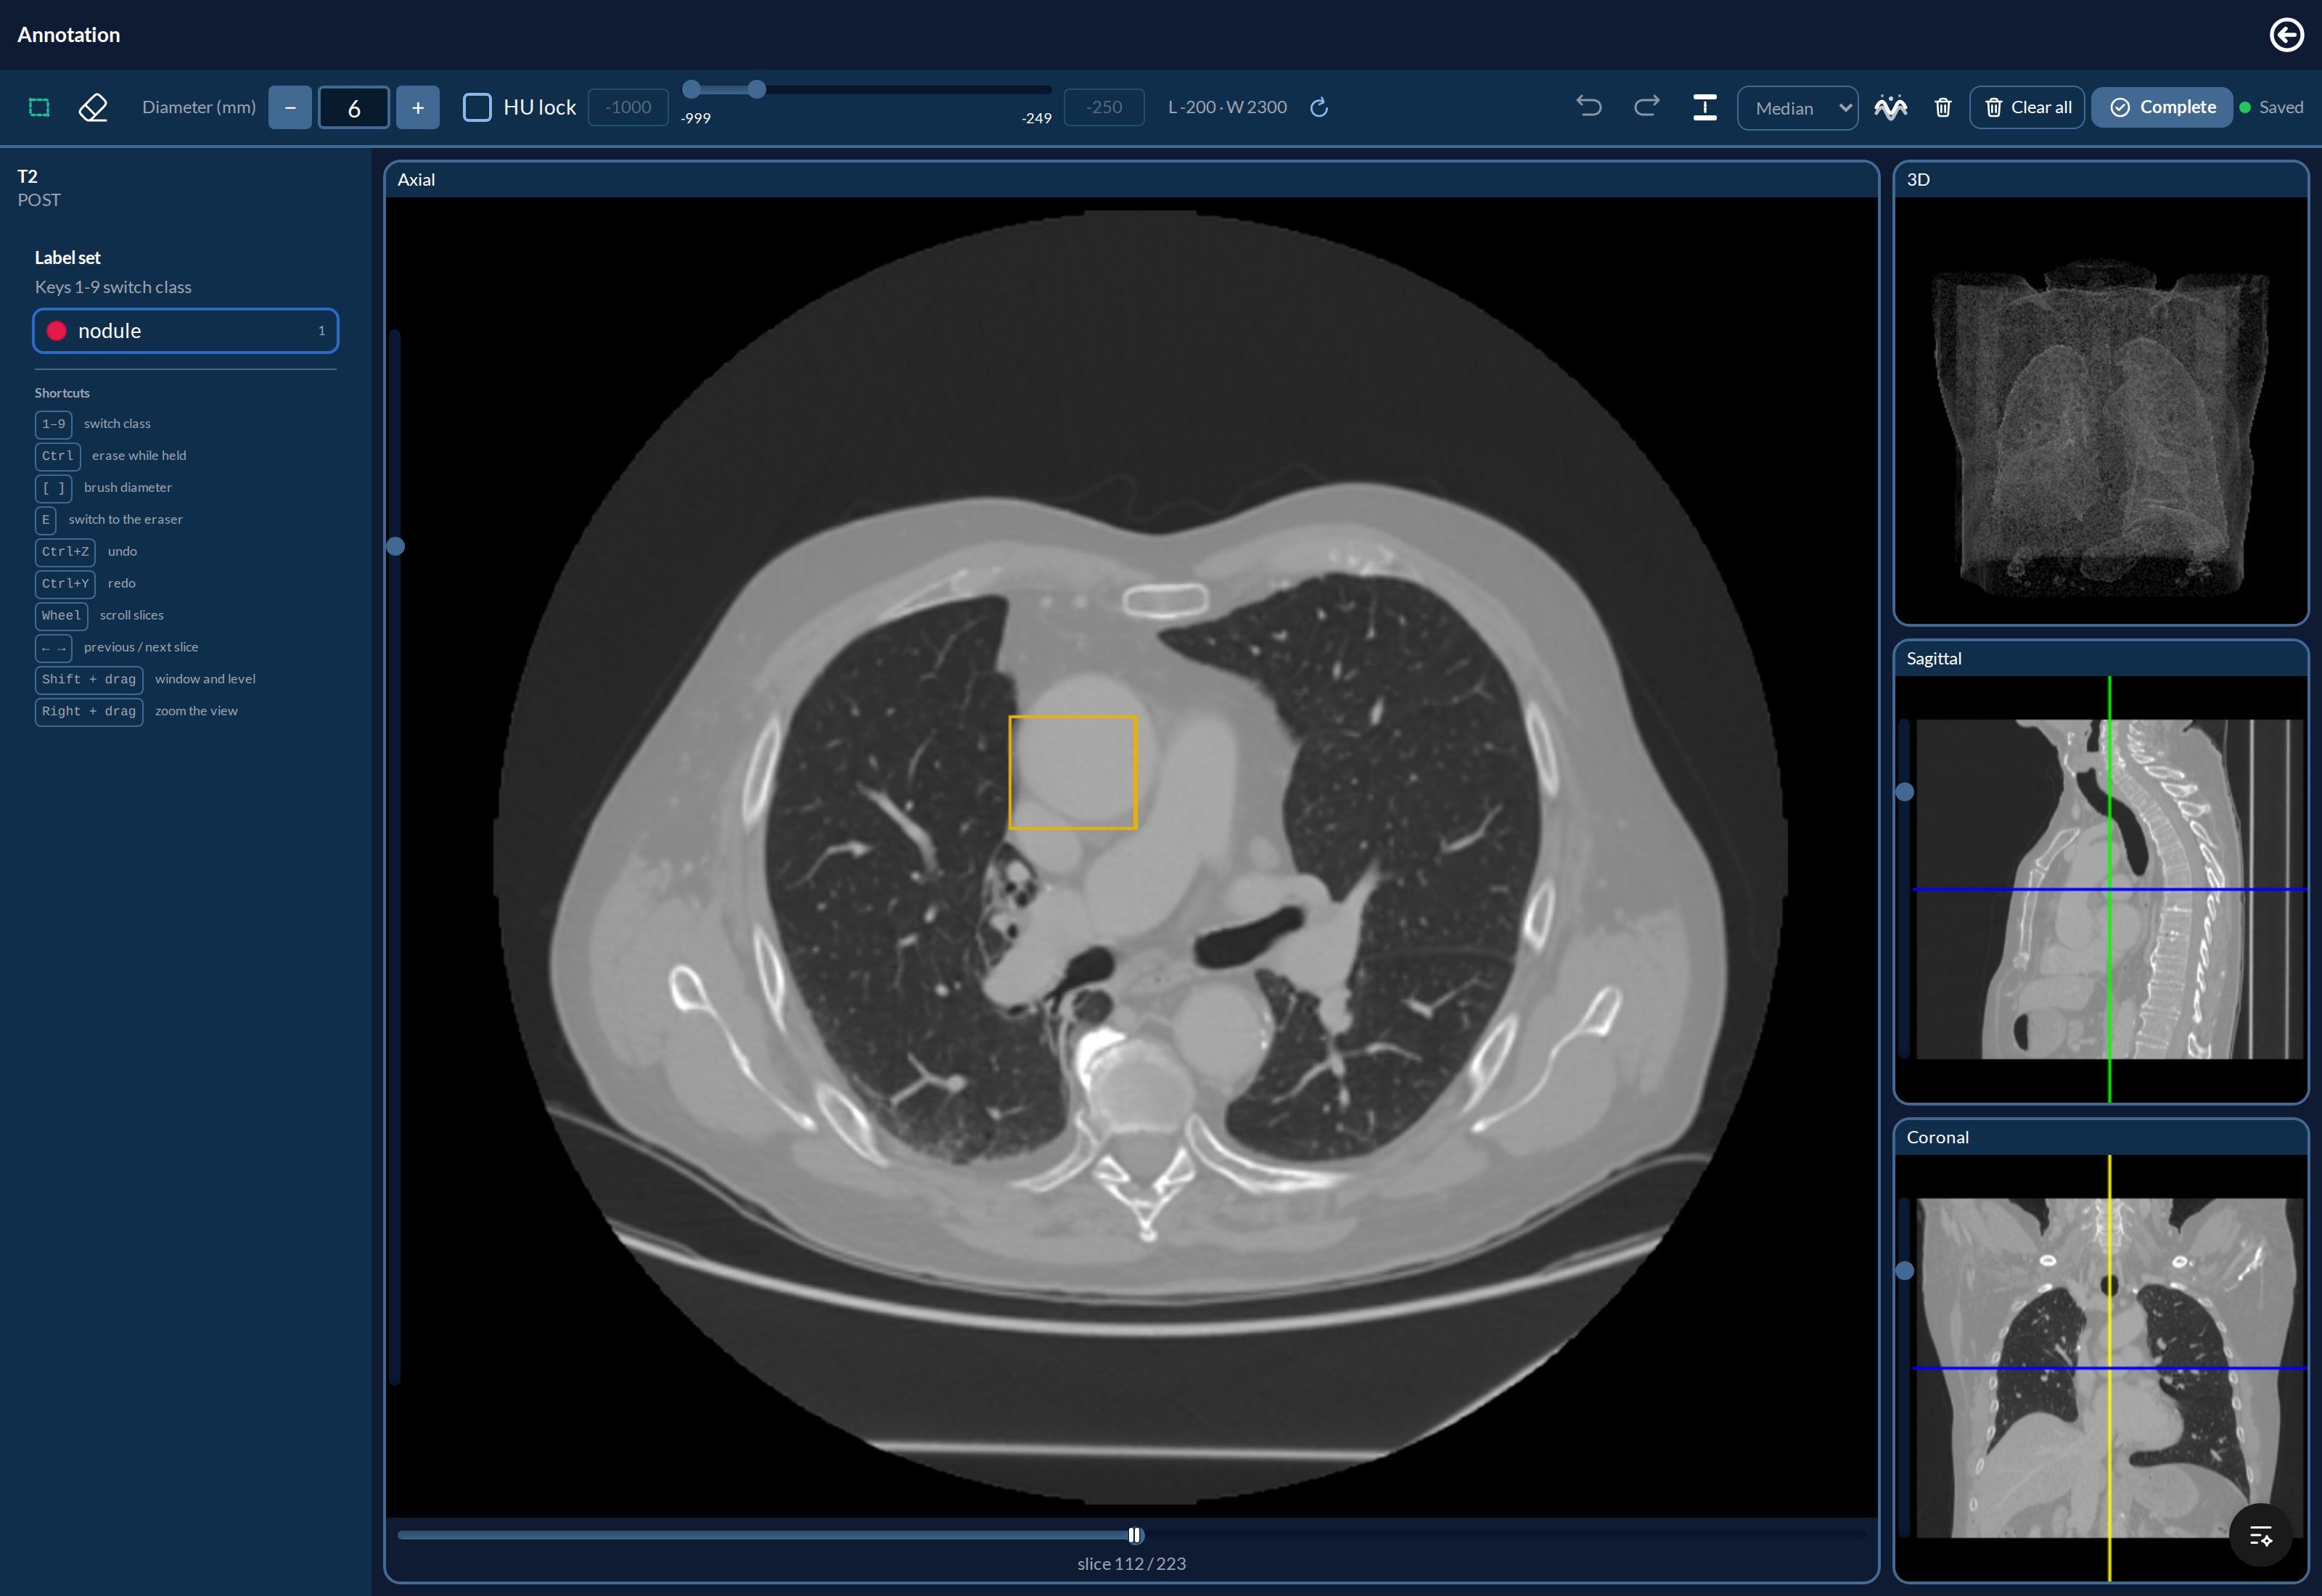Select the rectangle selection tool
This screenshot has width=2322, height=1596.
(39, 107)
